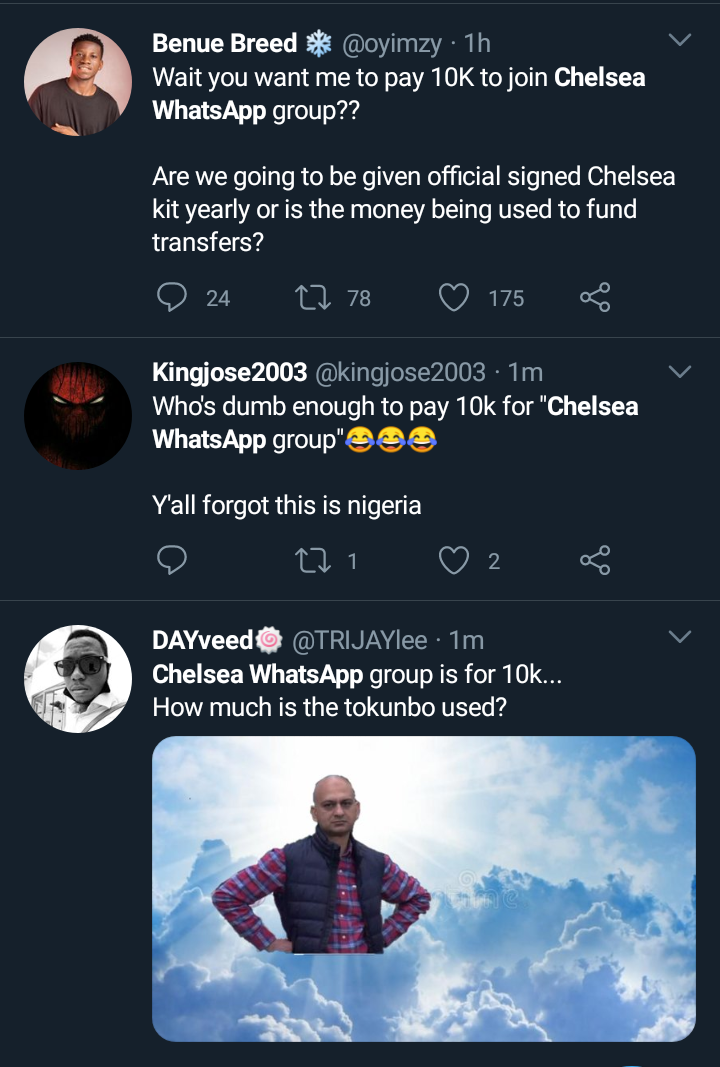
Task: Open Kingjose2003's red mask avatar
Action: pos(78,415)
